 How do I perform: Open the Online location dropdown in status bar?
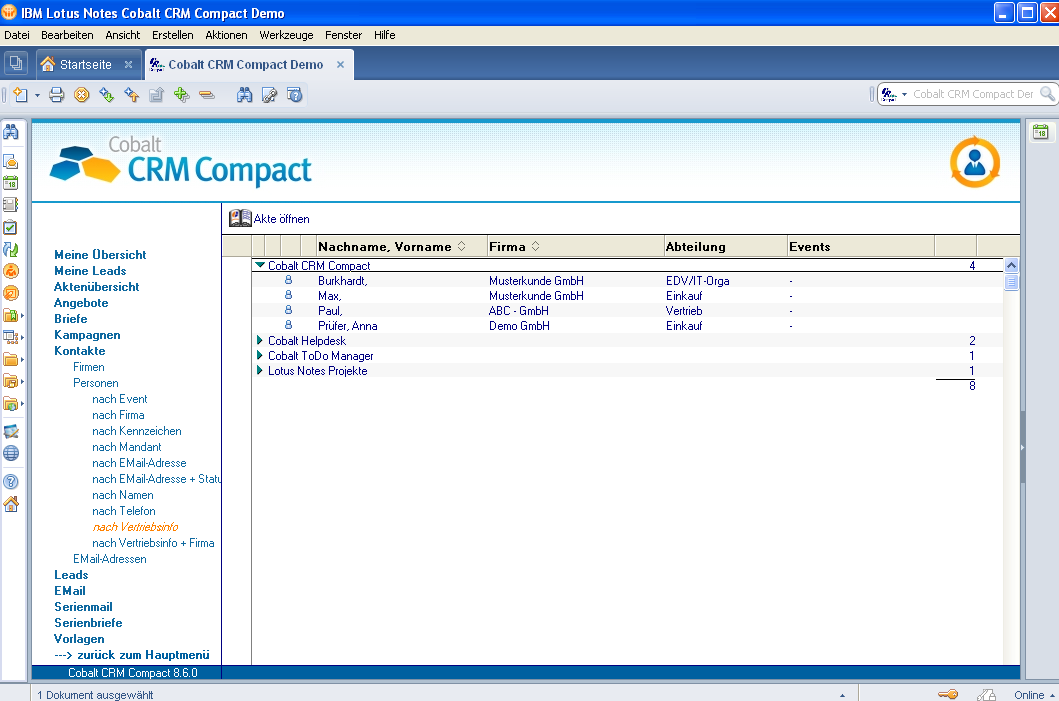[x=1035, y=695]
